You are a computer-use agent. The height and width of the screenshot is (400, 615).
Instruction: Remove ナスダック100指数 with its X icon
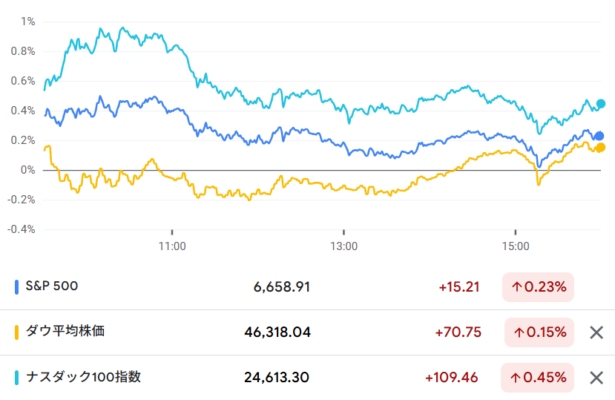[596, 378]
